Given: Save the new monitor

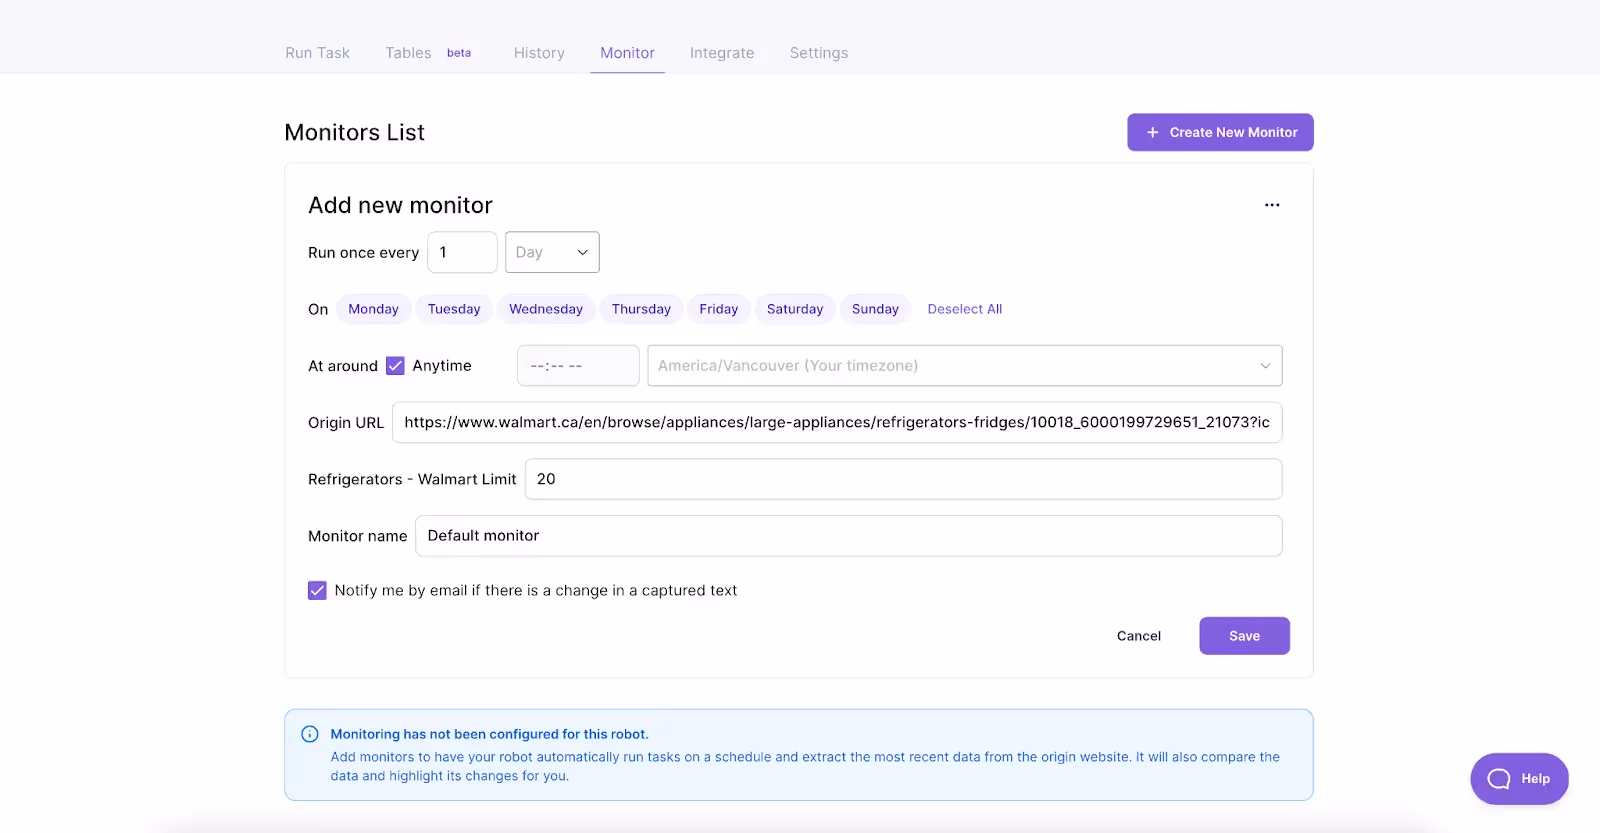Looking at the screenshot, I should (x=1244, y=636).
